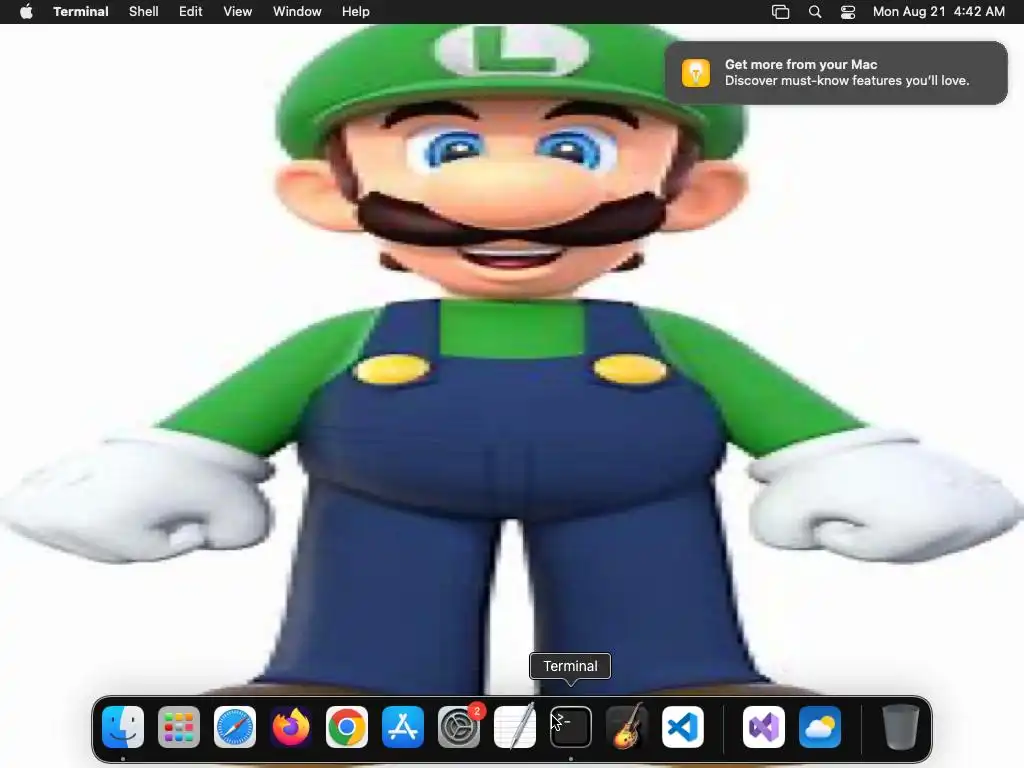Click the Terminal Dock icon
1024x768 pixels.
coord(571,727)
